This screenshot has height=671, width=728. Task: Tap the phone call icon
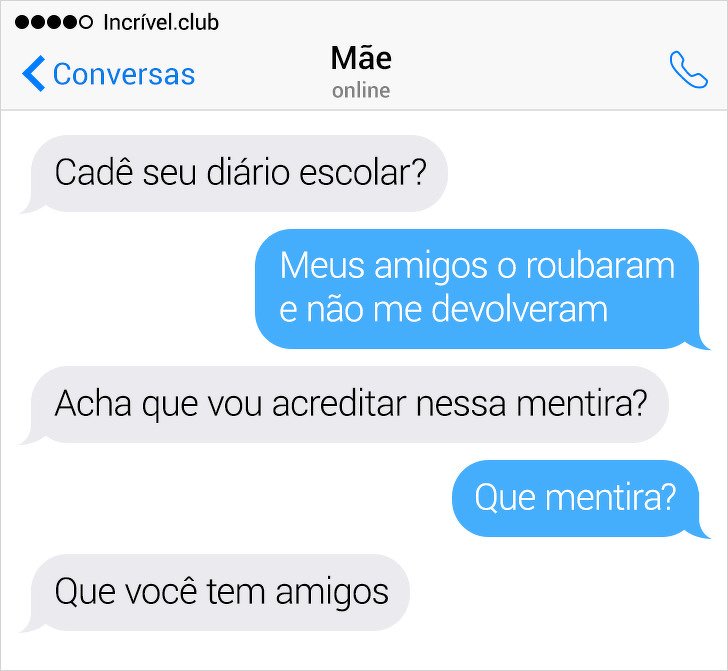click(x=689, y=69)
